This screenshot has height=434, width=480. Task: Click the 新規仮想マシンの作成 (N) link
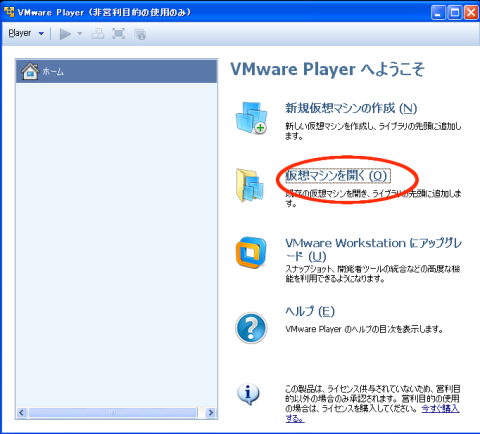click(351, 108)
